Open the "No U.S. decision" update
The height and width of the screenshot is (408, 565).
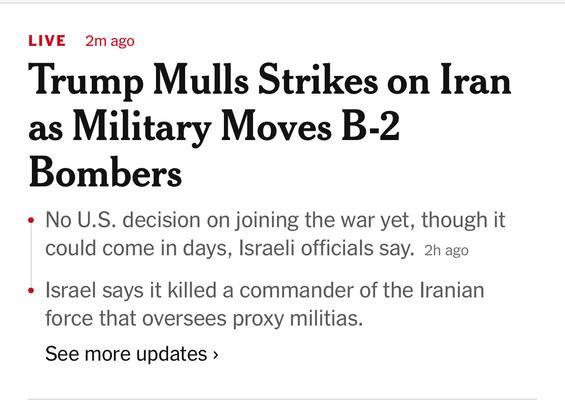coord(275,234)
